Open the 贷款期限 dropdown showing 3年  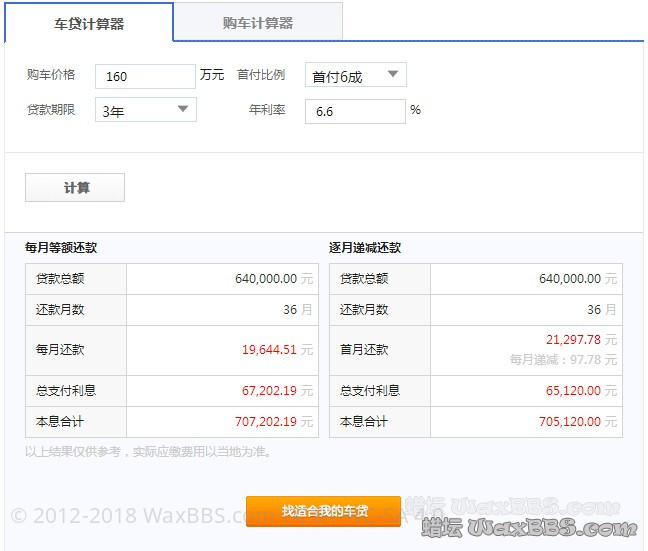pos(145,111)
